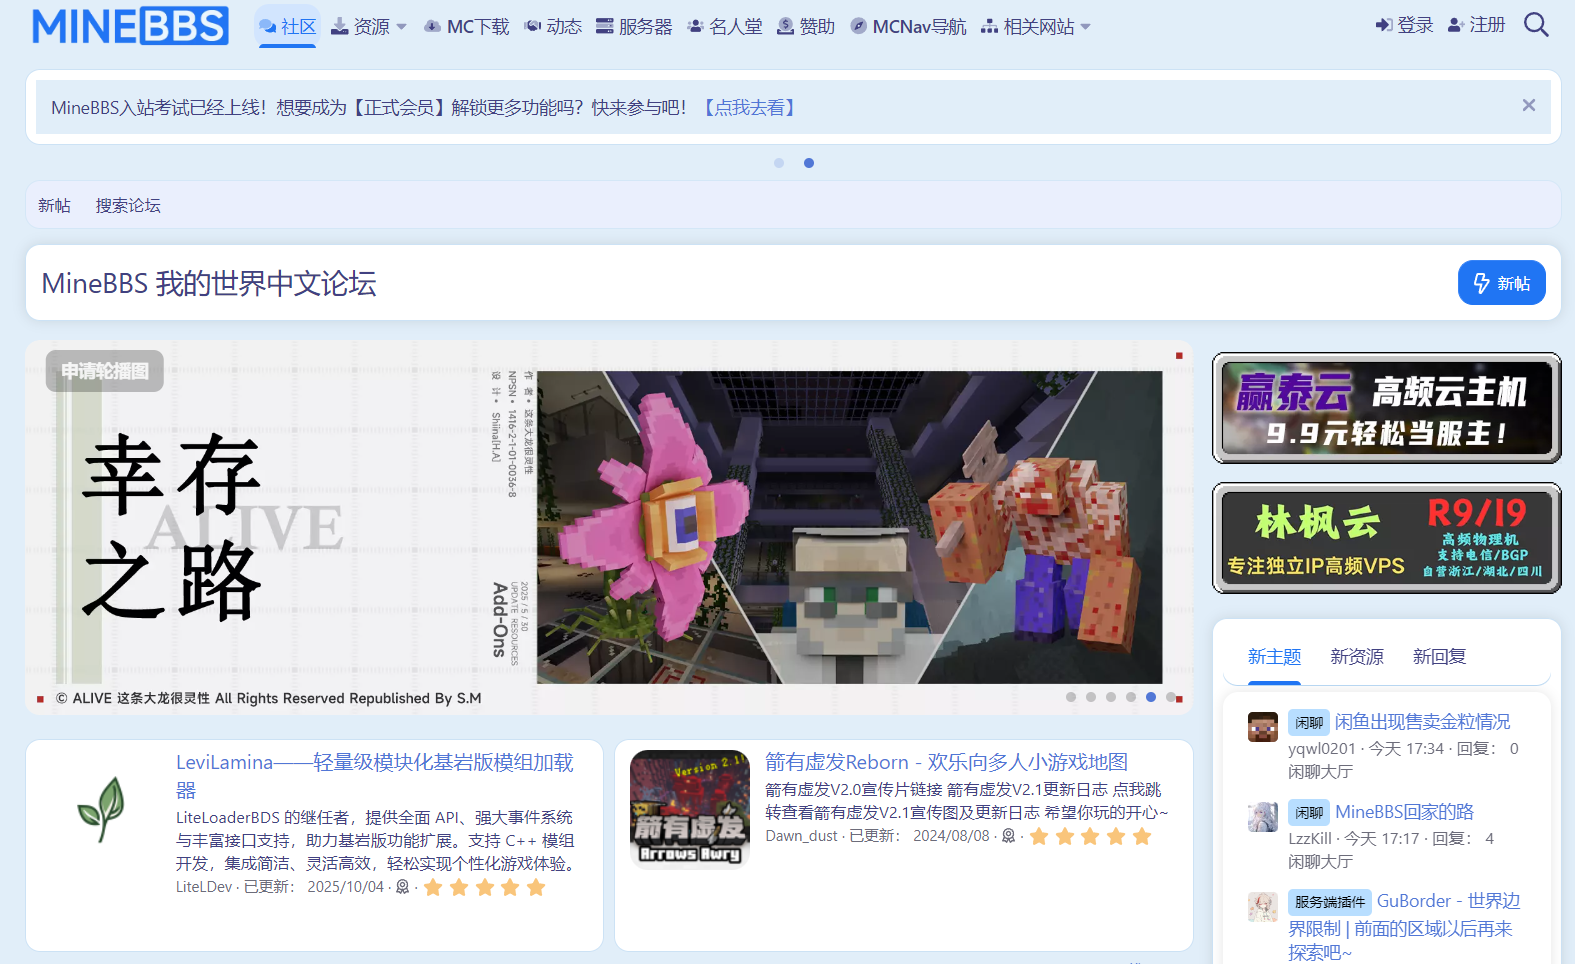Click the LeviLamina star rating
1575x964 pixels.
pos(484,887)
